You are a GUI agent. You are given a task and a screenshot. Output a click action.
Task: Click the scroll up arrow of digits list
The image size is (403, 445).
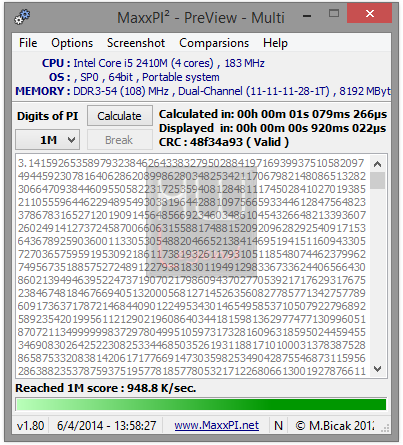pos(377,164)
